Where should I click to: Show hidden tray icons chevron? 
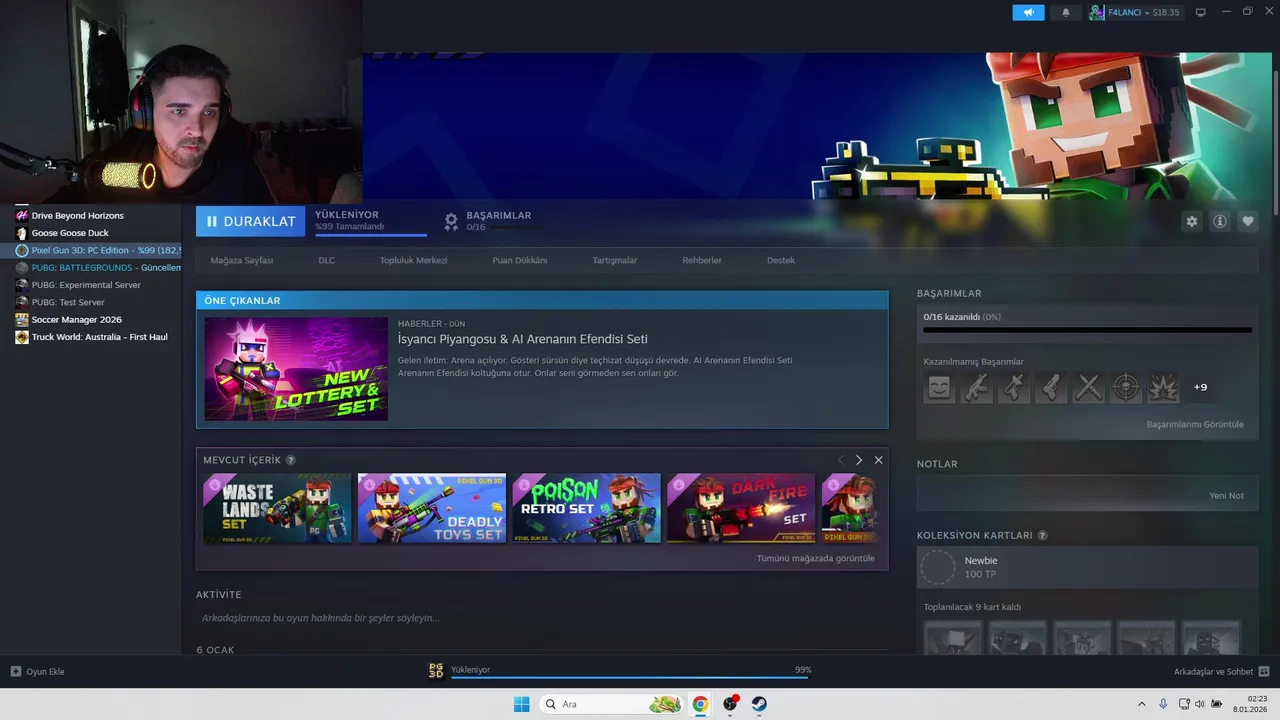coord(1141,704)
